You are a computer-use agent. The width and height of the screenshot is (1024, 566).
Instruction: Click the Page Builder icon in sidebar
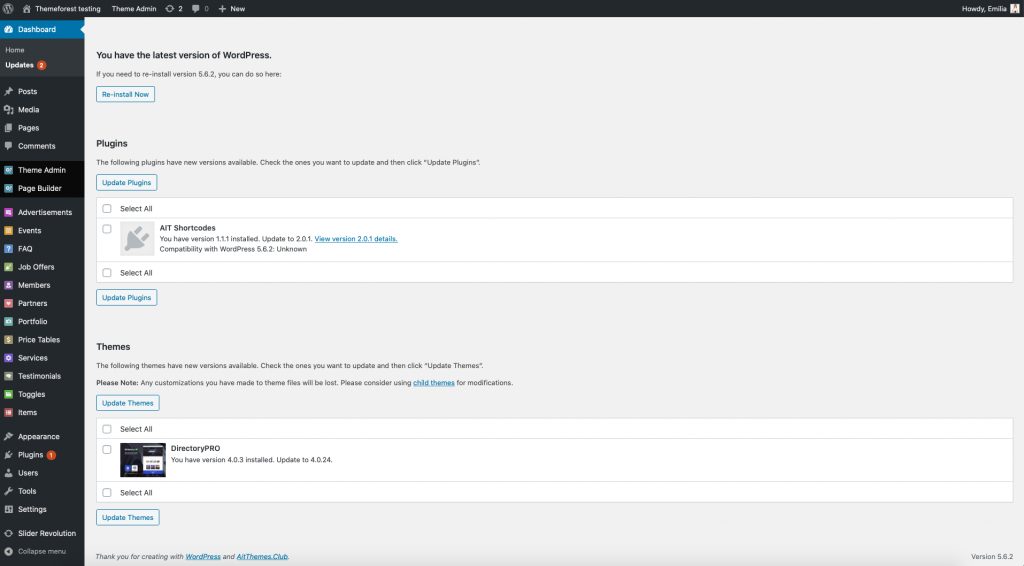8,188
